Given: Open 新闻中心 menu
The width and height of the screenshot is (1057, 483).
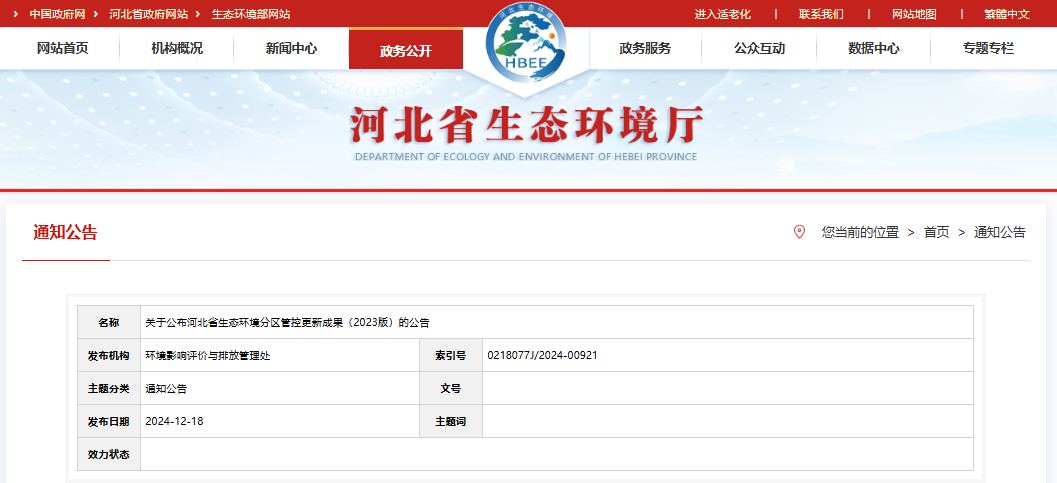Looking at the screenshot, I should click(x=291, y=49).
